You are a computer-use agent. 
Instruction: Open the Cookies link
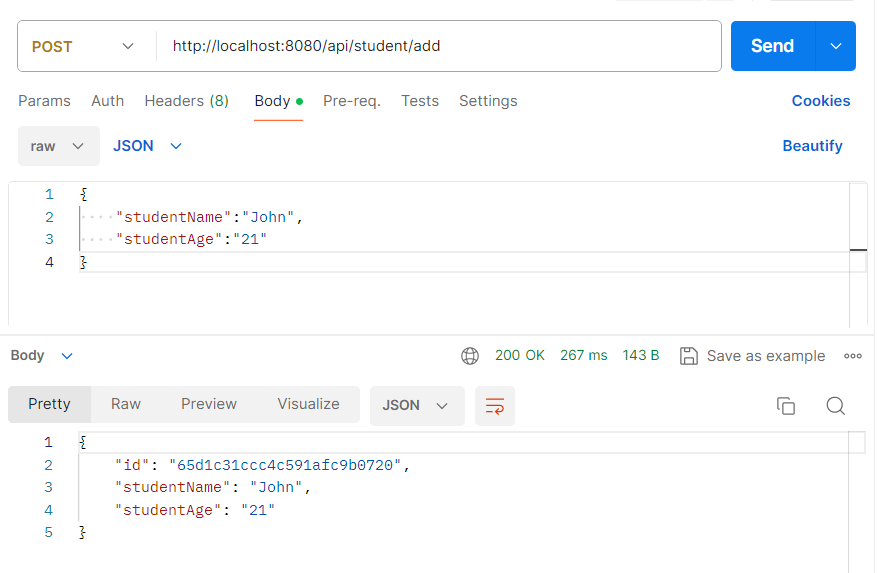820,101
